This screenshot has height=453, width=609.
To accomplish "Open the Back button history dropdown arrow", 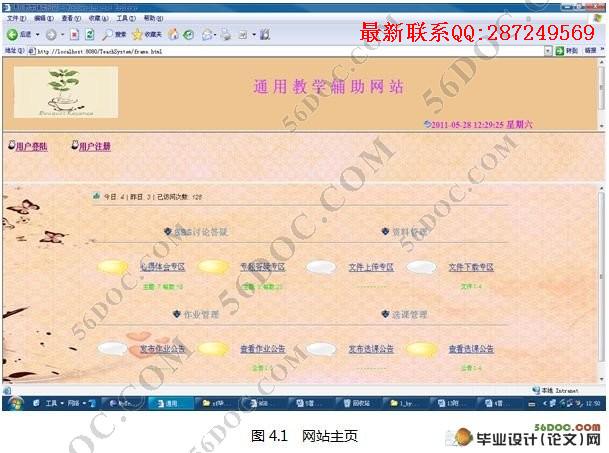I will coord(37,35).
